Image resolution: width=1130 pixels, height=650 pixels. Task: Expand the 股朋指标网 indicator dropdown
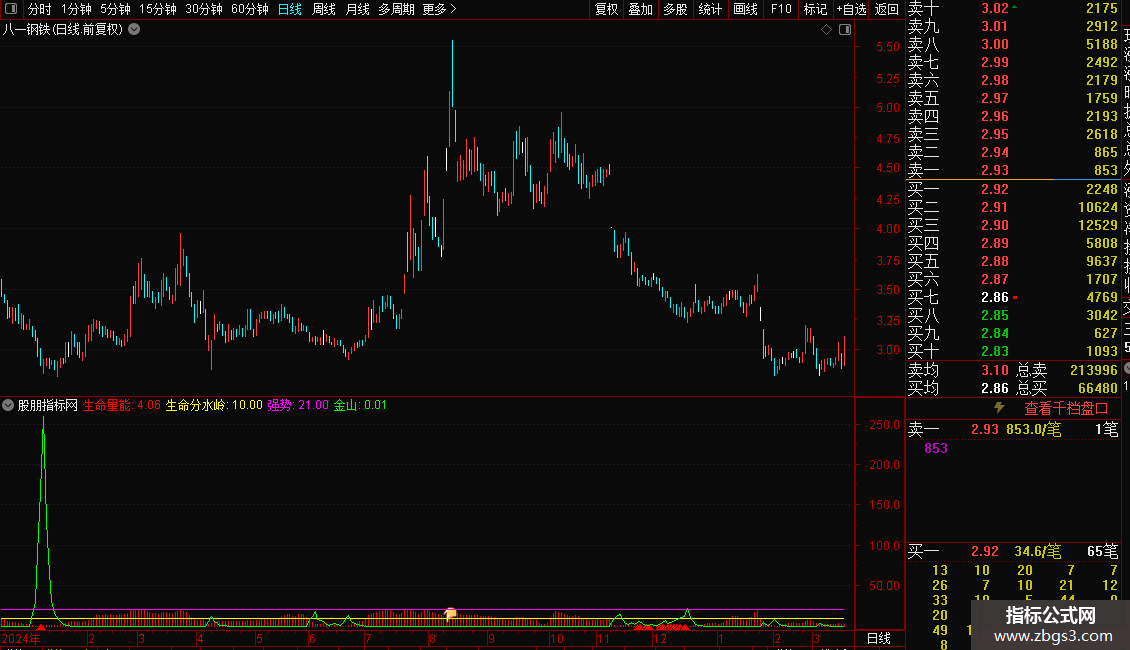(x=8, y=405)
